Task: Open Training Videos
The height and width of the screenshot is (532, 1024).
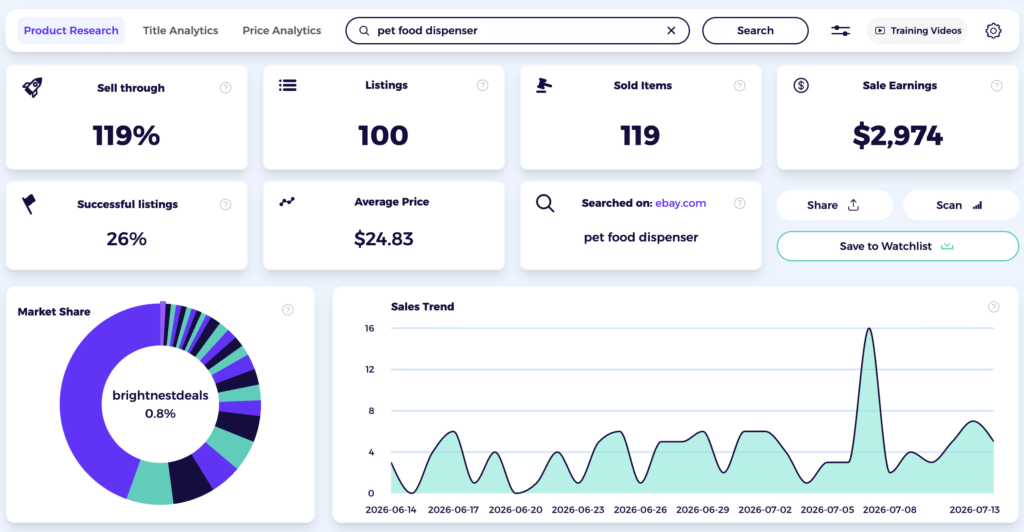Action: (x=918, y=31)
